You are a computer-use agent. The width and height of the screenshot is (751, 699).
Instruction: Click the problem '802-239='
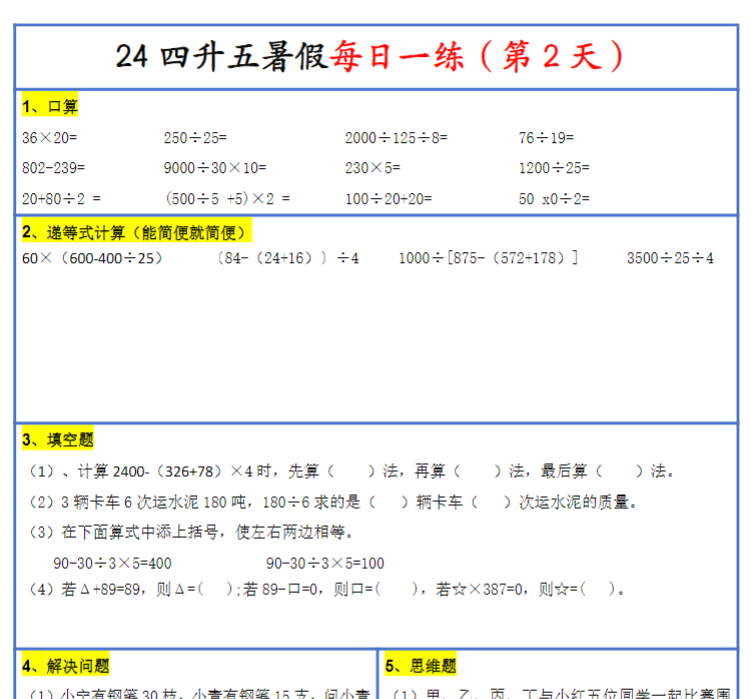tap(53, 168)
